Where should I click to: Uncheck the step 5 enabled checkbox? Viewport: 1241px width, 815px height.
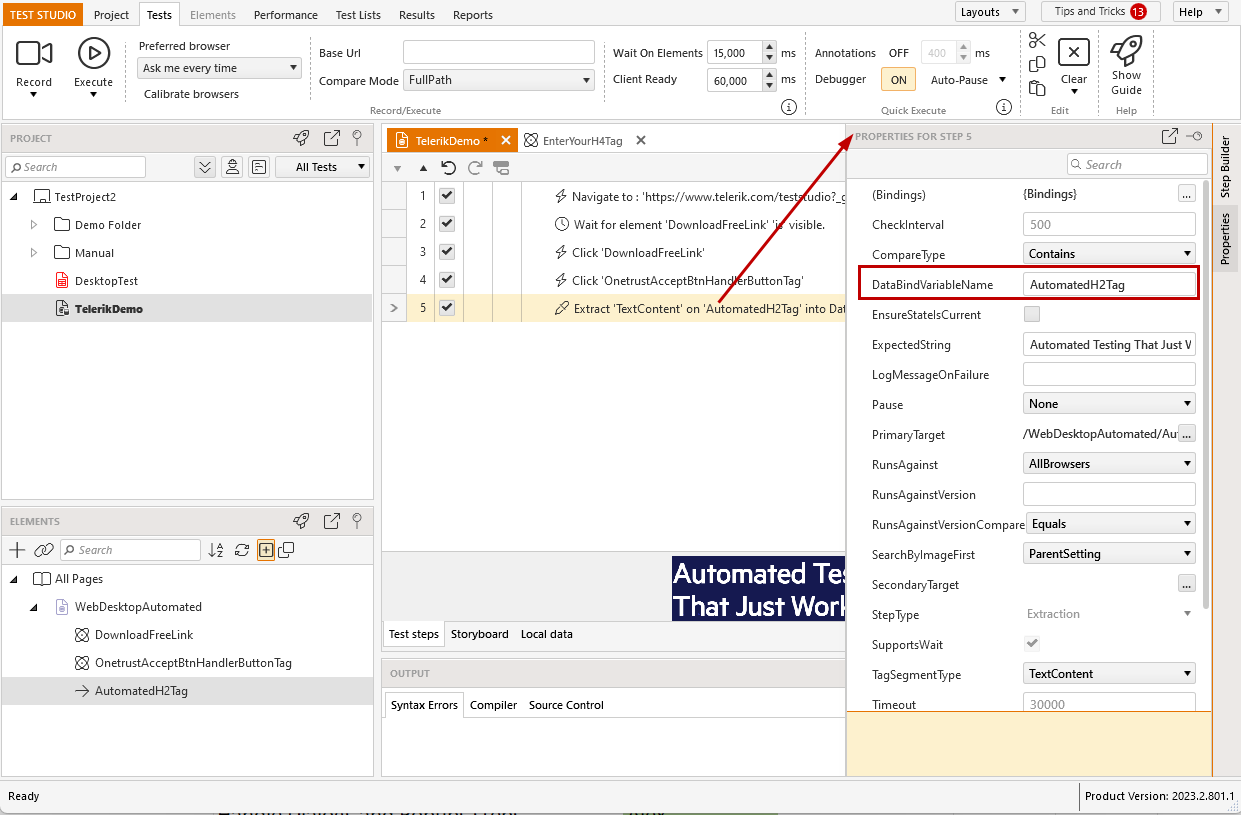[447, 308]
